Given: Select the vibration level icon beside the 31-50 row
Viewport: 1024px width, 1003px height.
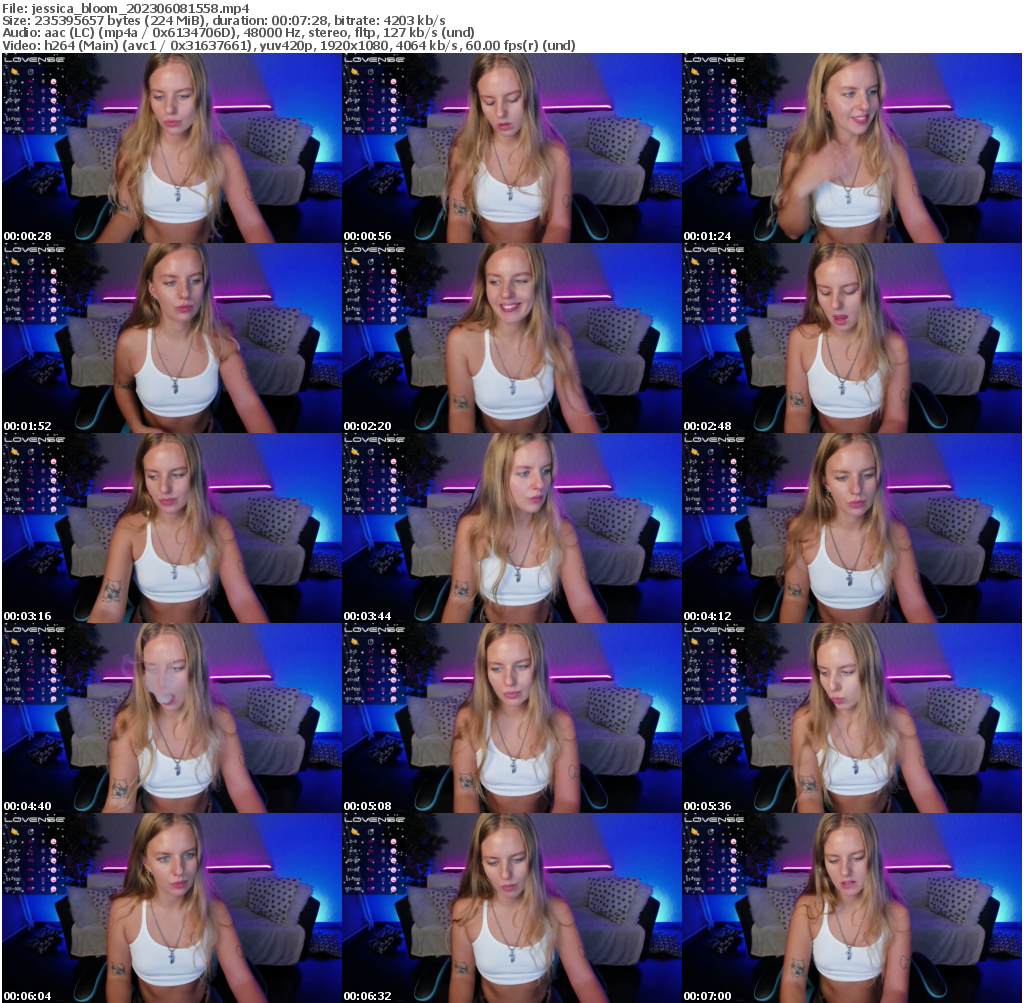Looking at the screenshot, I should tap(43, 110).
